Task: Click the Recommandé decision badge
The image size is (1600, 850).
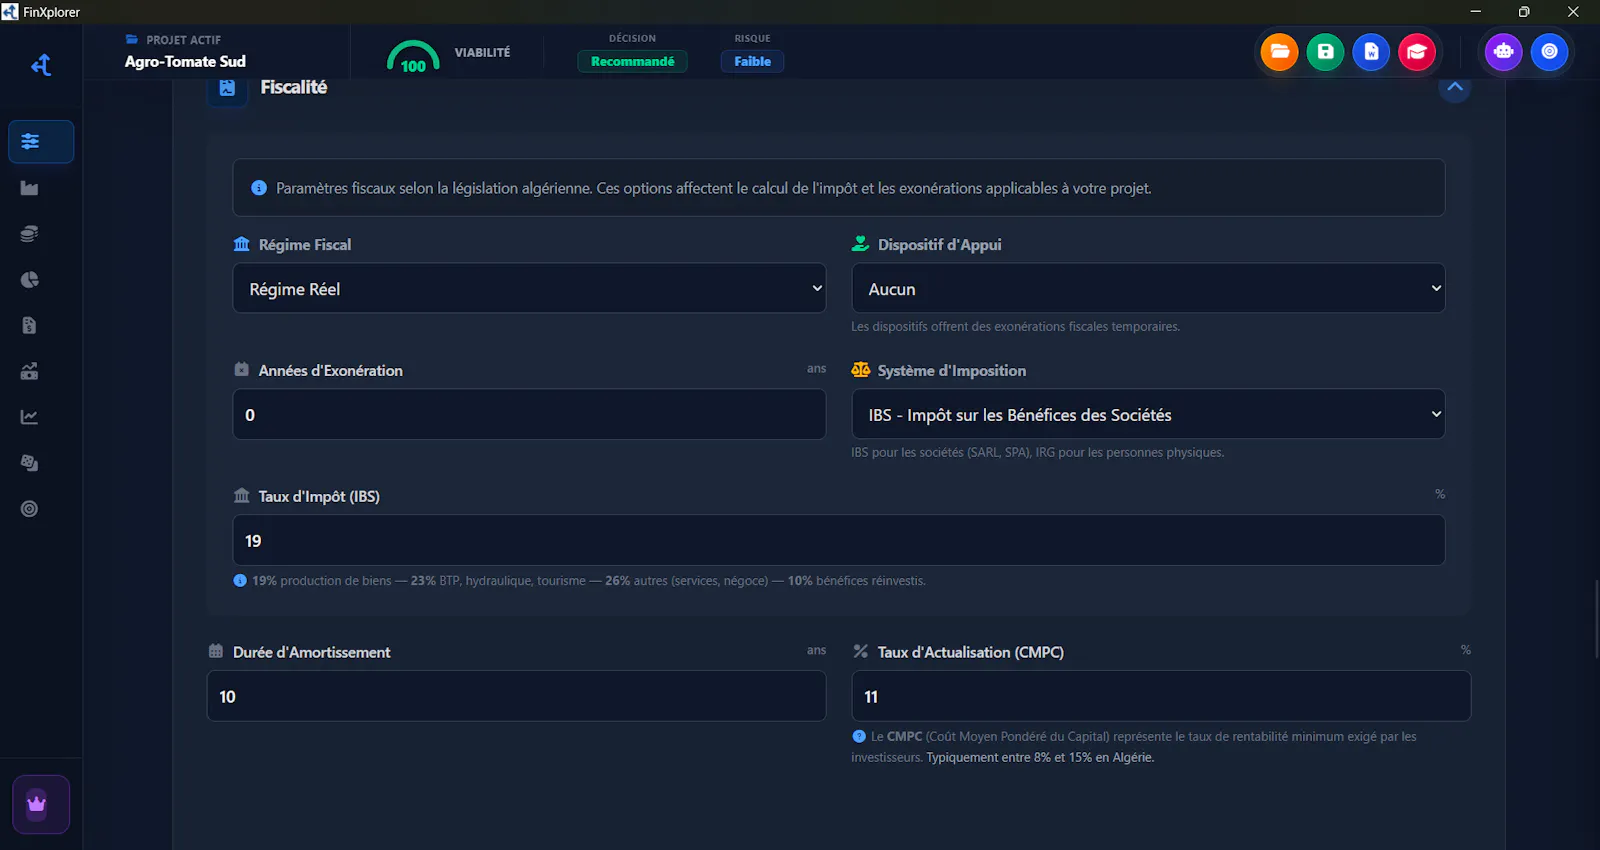Action: 633,61
